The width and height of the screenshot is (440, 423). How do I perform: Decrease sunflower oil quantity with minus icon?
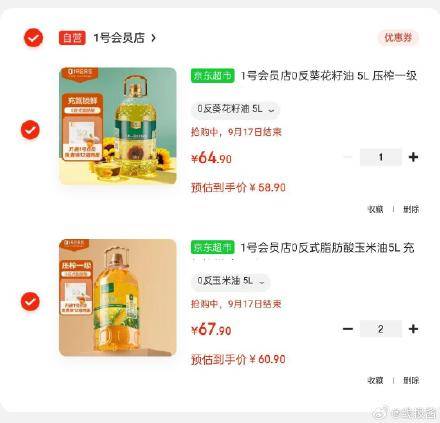347,157
